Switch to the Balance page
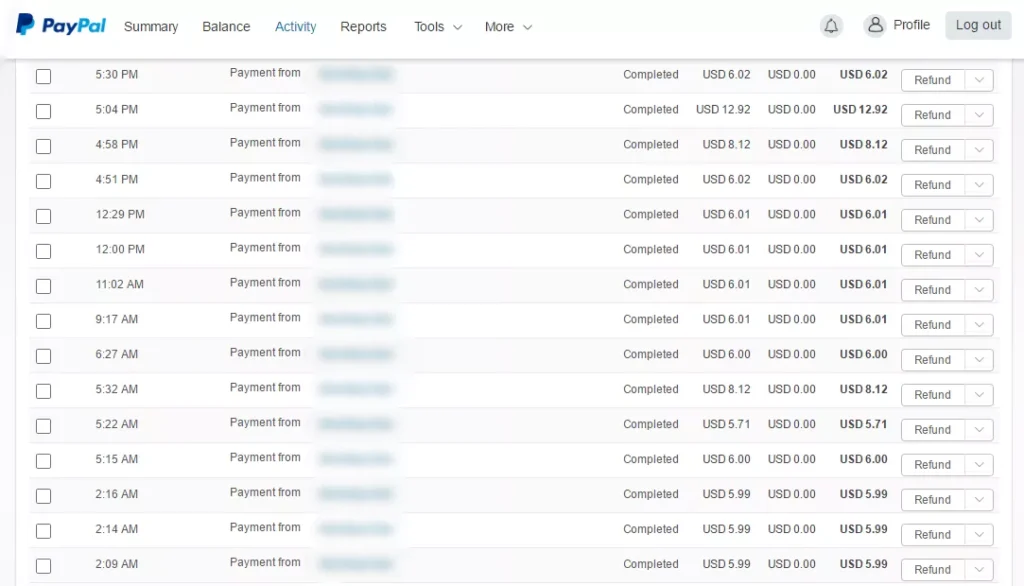The height and width of the screenshot is (586, 1024). (226, 27)
